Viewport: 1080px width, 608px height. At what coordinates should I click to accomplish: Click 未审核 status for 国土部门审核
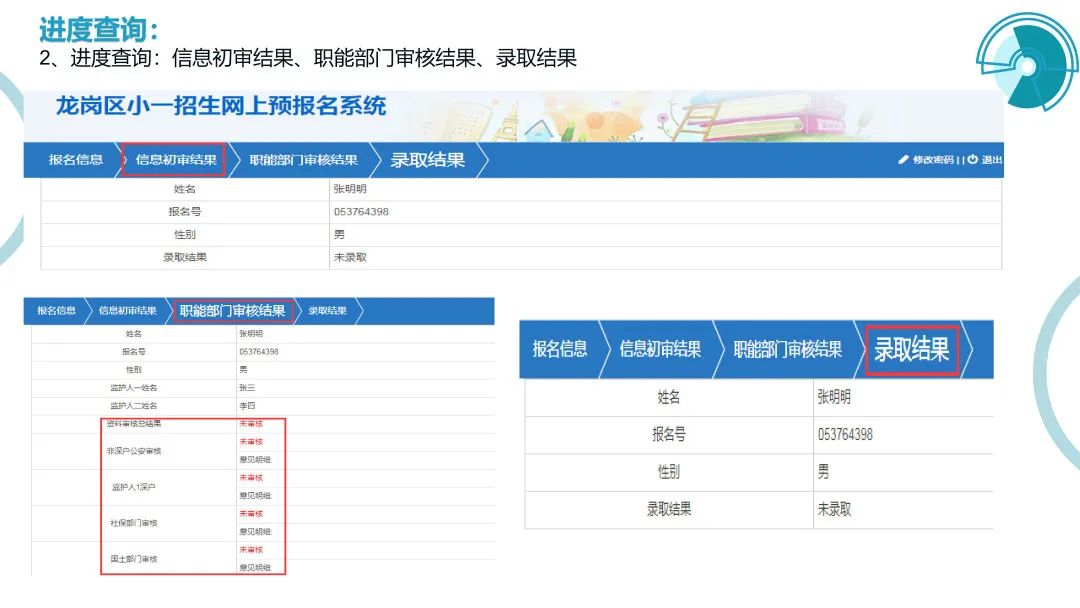point(251,549)
